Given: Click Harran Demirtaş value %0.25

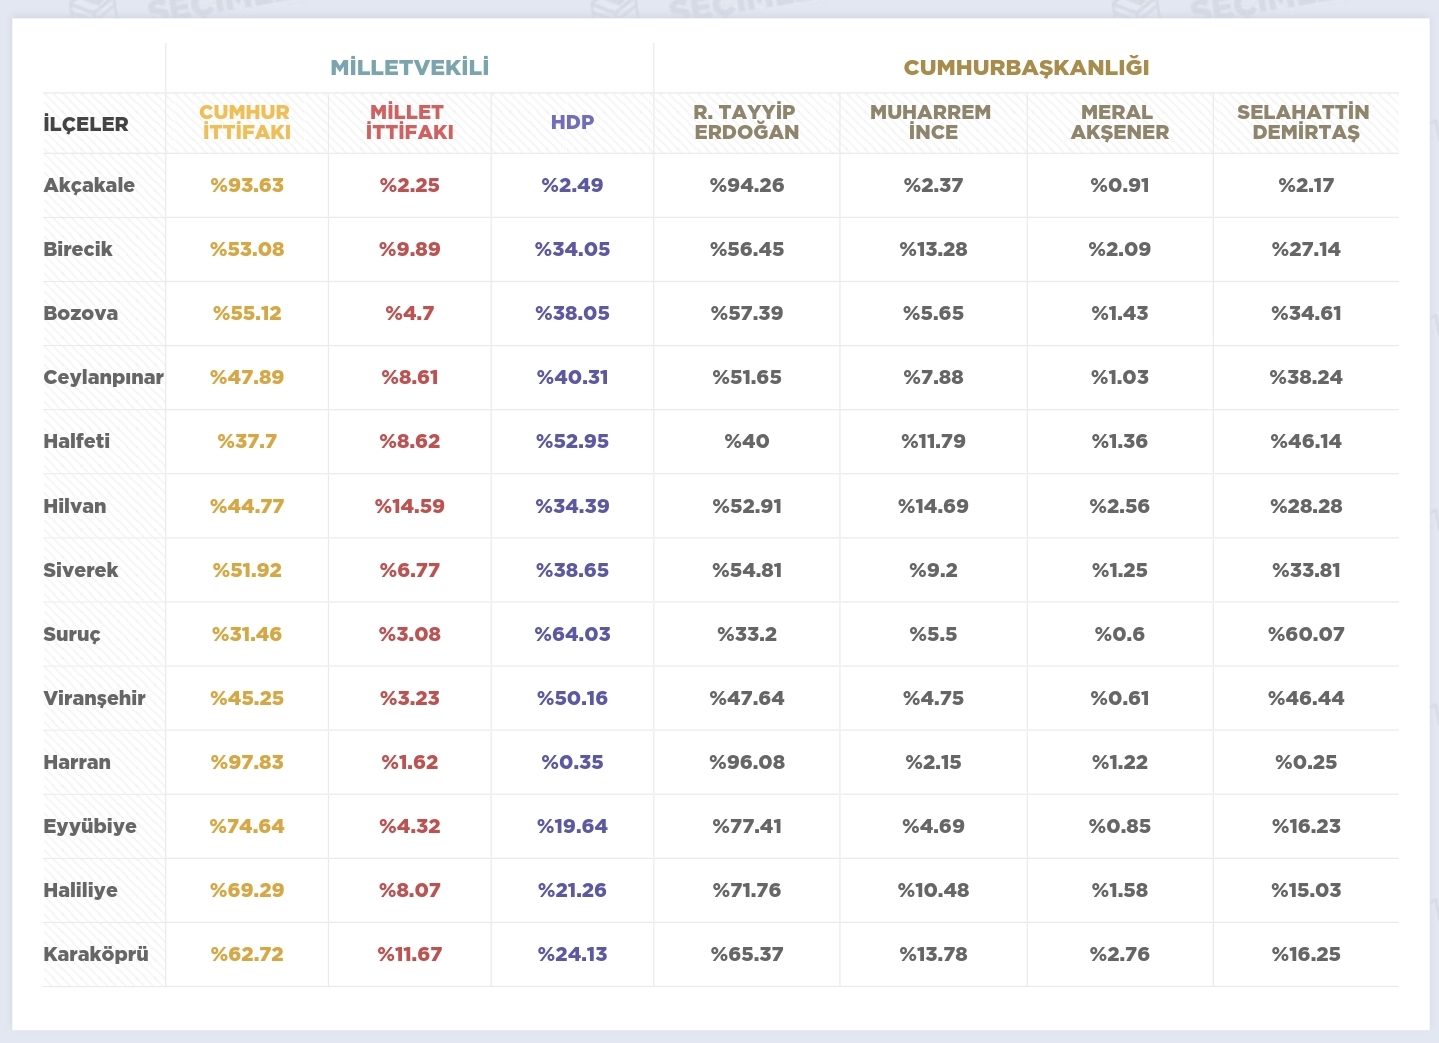Looking at the screenshot, I should [x=1306, y=762].
